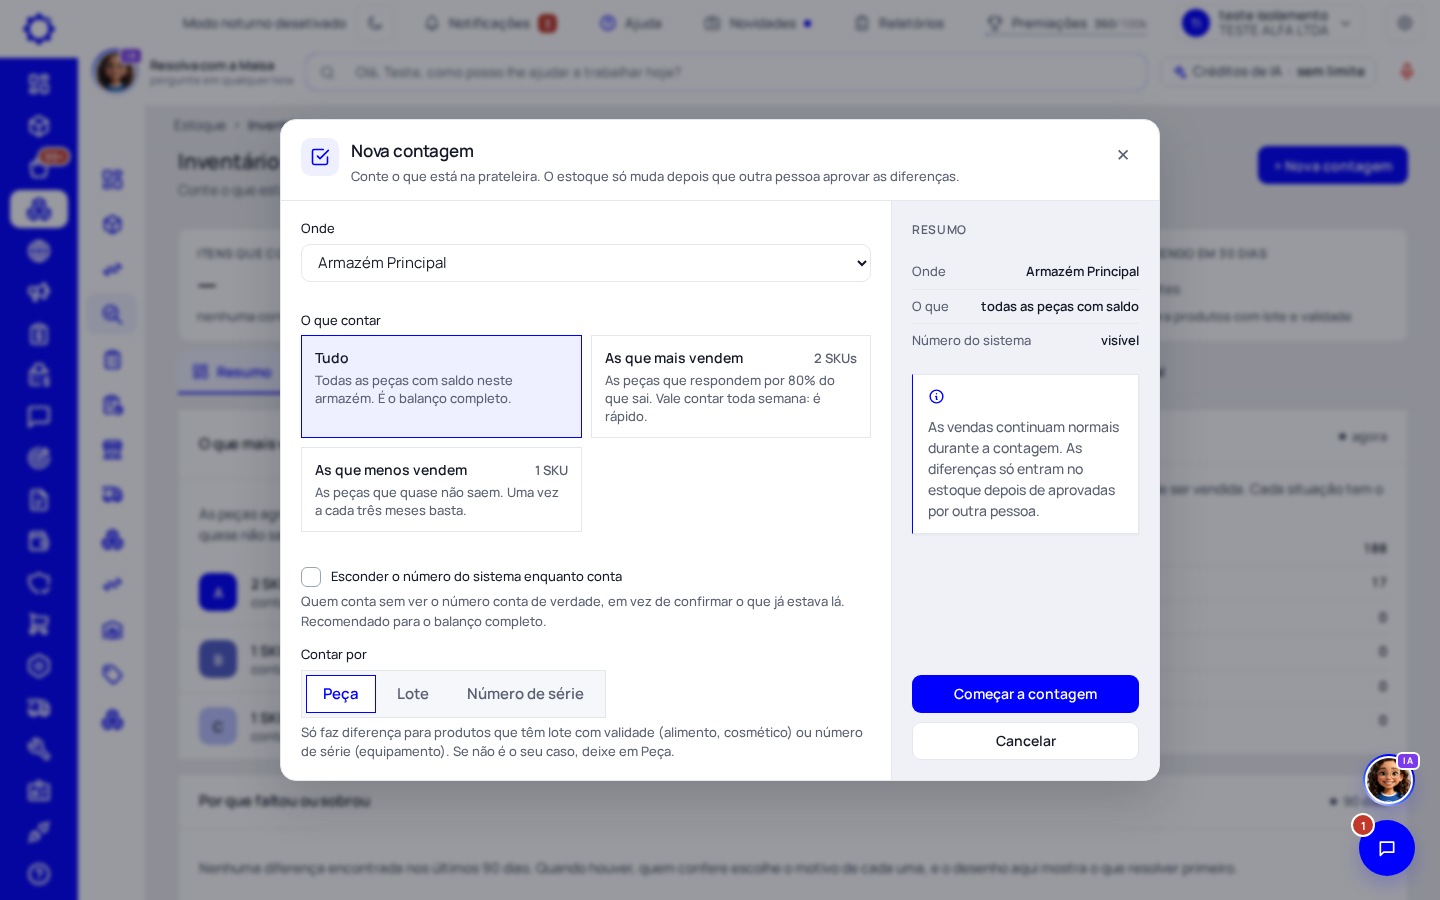Open chat bubble icon in blue sidebar
Screen dimensions: 1440x900
pos(39,416)
